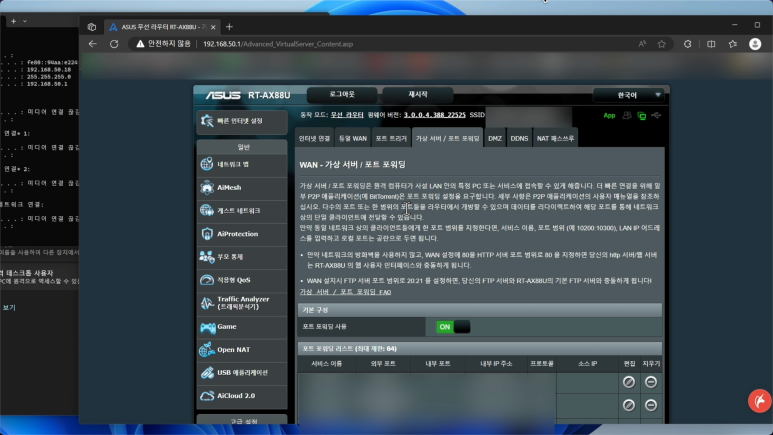Click the edit icon in second forwarding row
This screenshot has height=435, width=773.
(x=629, y=405)
